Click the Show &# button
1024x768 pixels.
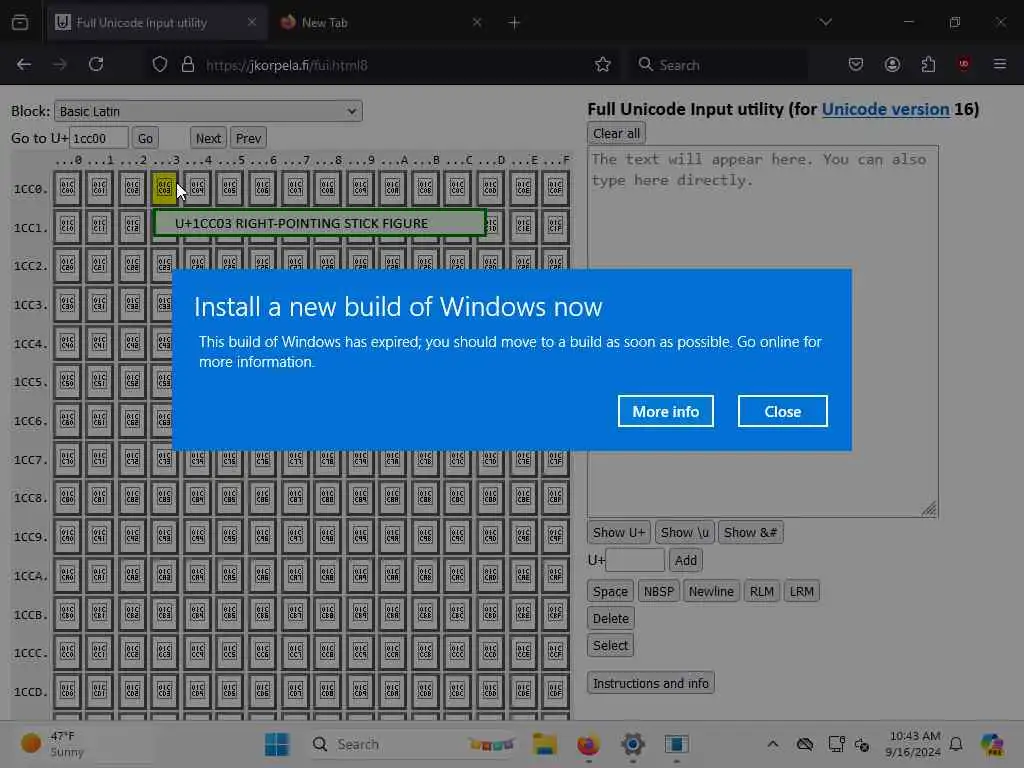pos(750,532)
